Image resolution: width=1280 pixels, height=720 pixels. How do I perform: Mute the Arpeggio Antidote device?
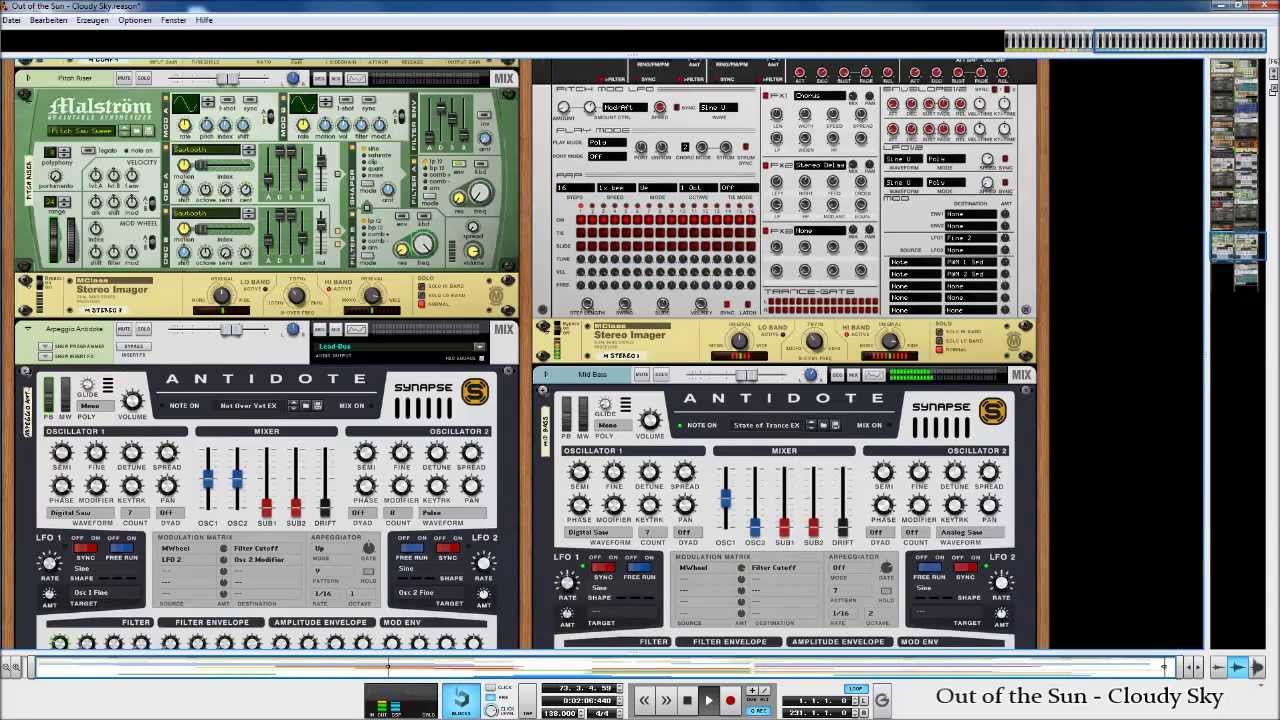tap(124, 329)
